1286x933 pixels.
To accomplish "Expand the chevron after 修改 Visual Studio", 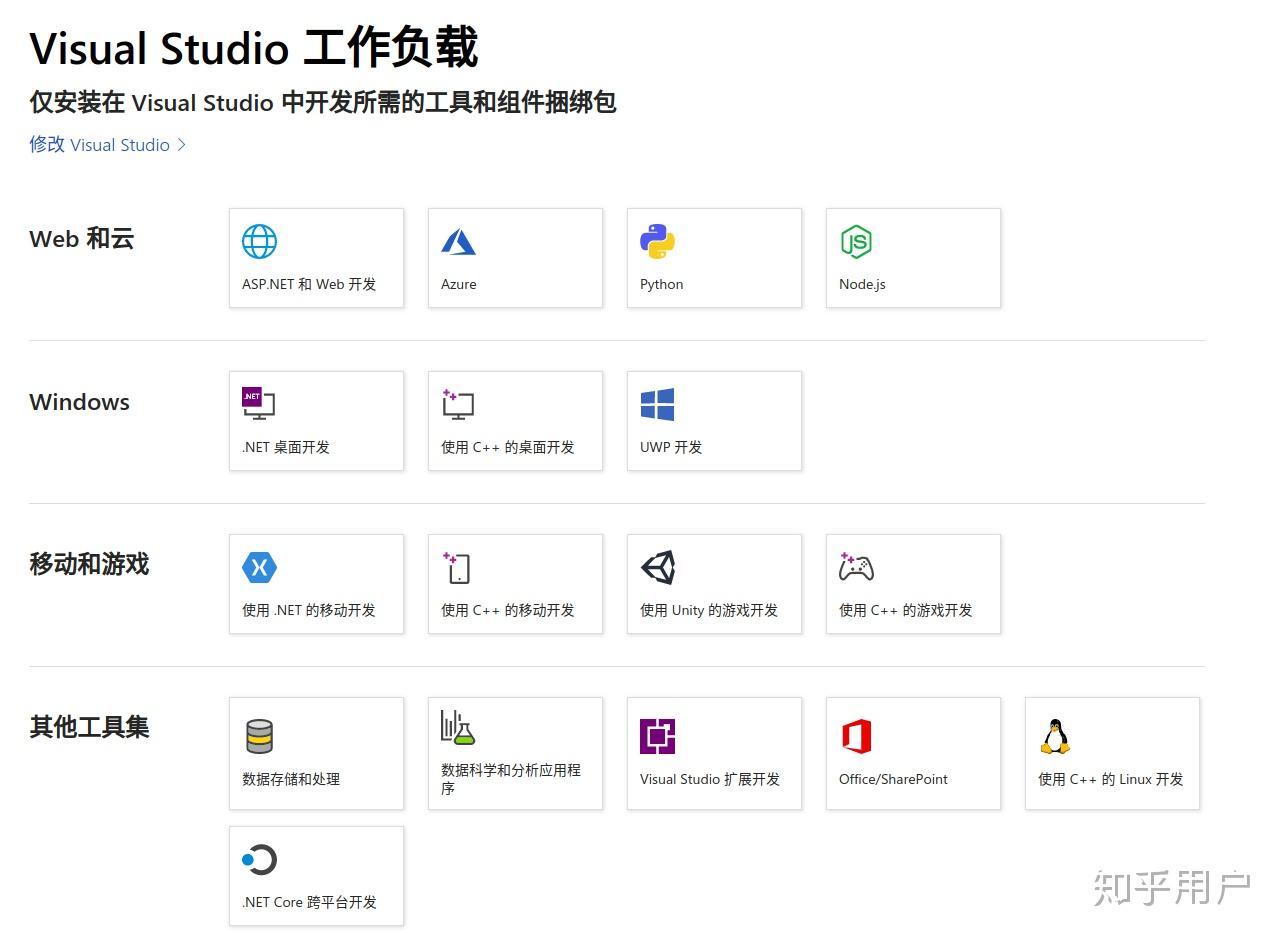I will click(182, 145).
